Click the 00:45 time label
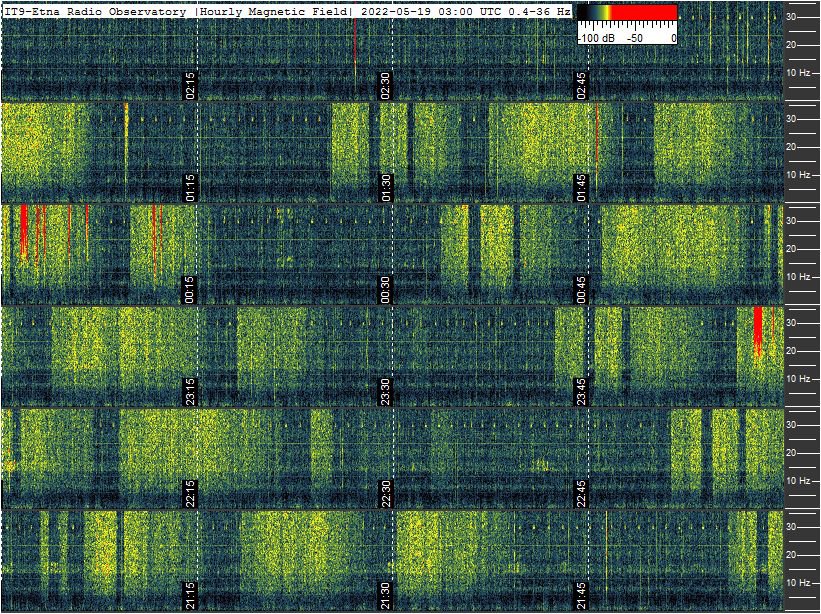This screenshot has height=614, width=821. (582, 289)
